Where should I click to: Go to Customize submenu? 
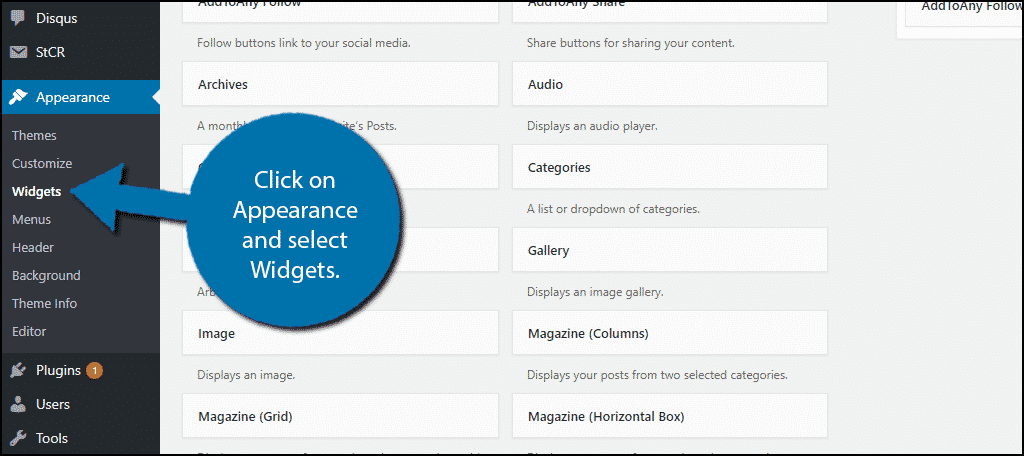[42, 164]
